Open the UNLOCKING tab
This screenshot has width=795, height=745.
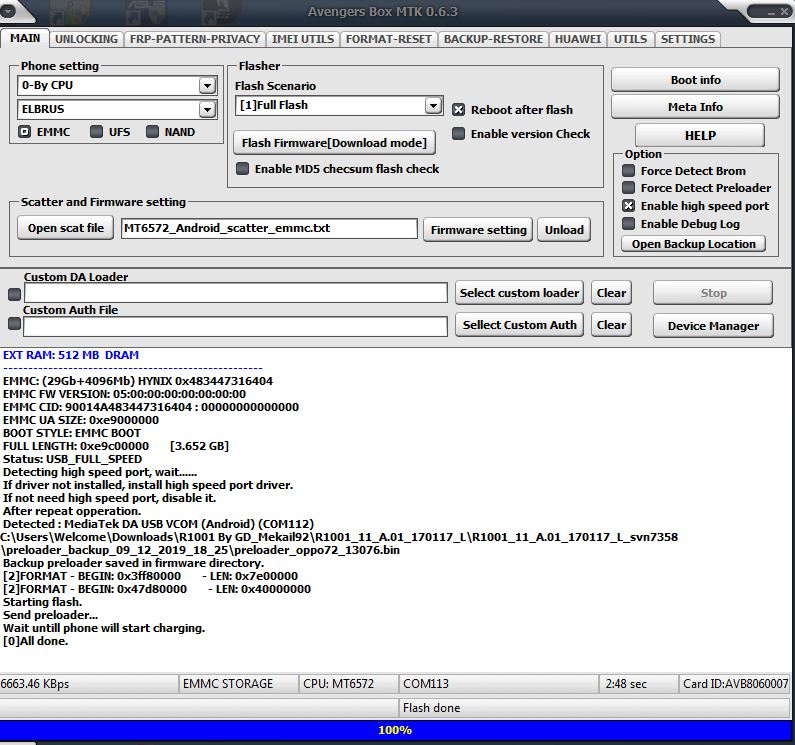point(86,39)
